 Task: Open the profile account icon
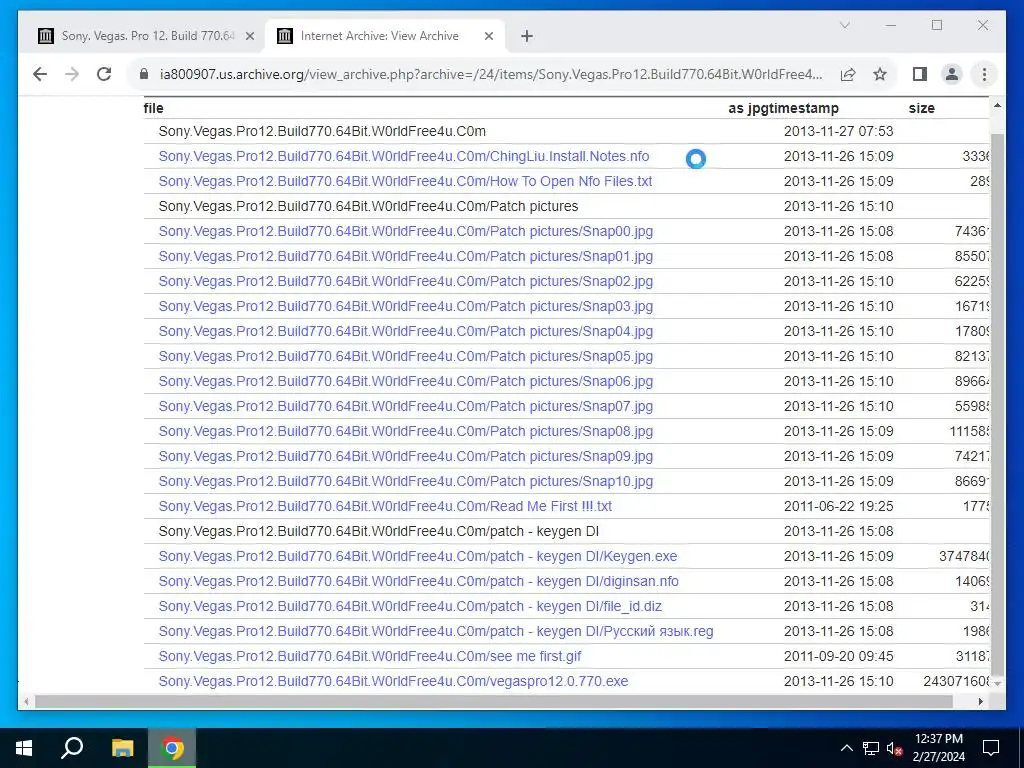click(952, 74)
